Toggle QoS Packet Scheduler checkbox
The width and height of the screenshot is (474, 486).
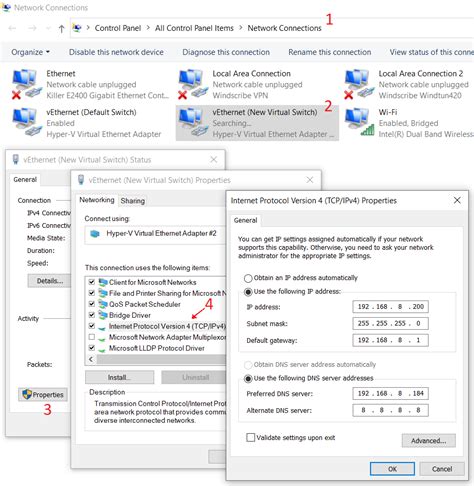coord(92,304)
